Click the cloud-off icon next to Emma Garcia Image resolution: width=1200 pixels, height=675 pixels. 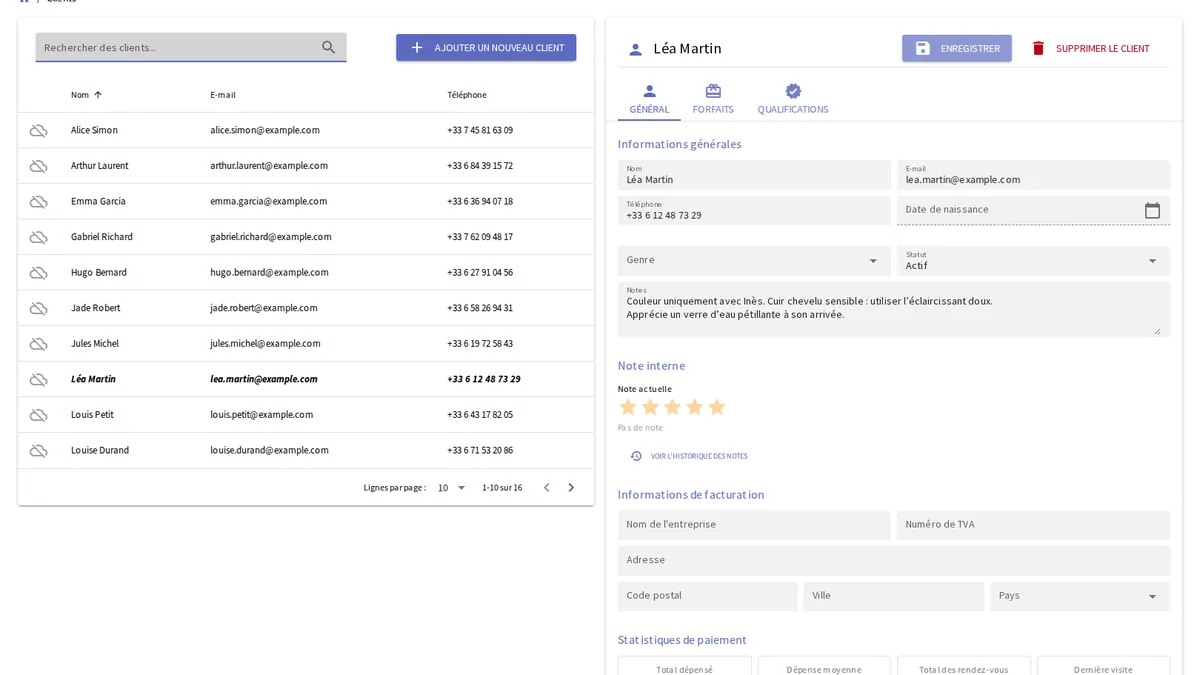tap(38, 201)
